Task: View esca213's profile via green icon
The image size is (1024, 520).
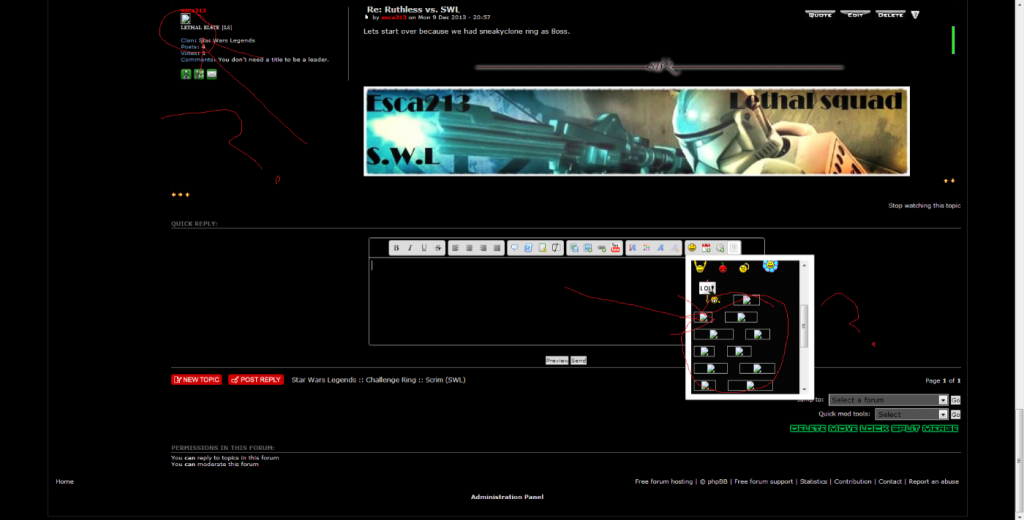Action: coord(186,74)
